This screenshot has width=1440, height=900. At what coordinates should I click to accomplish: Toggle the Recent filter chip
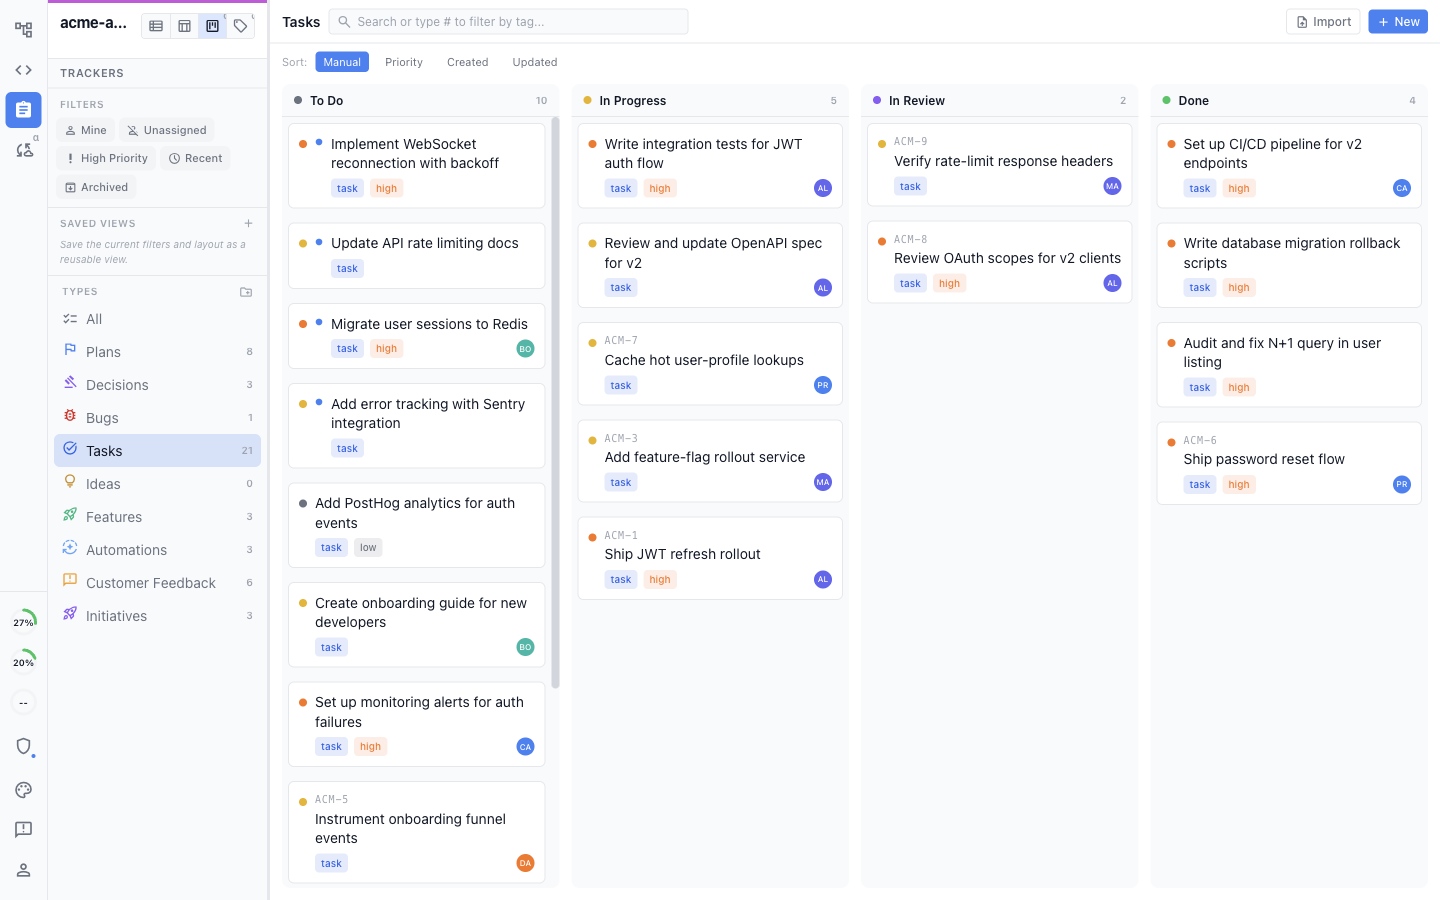coord(195,158)
